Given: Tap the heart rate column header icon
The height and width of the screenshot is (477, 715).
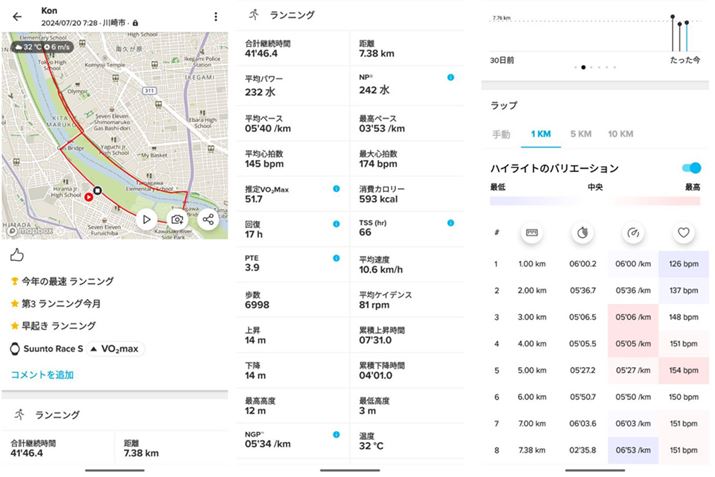Looking at the screenshot, I should (x=684, y=233).
